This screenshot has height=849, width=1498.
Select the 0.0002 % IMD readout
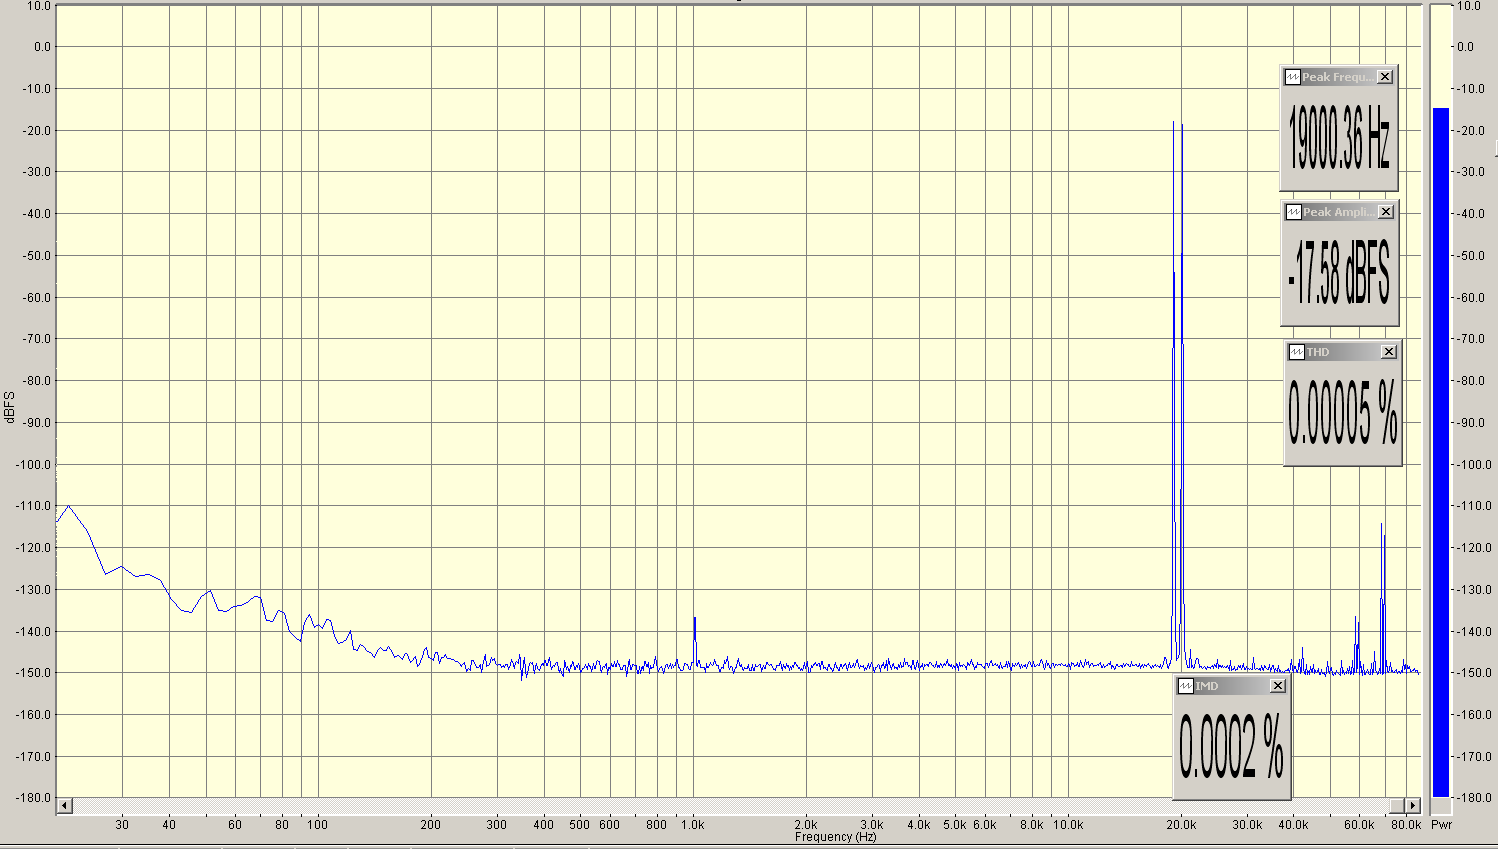pos(1231,746)
